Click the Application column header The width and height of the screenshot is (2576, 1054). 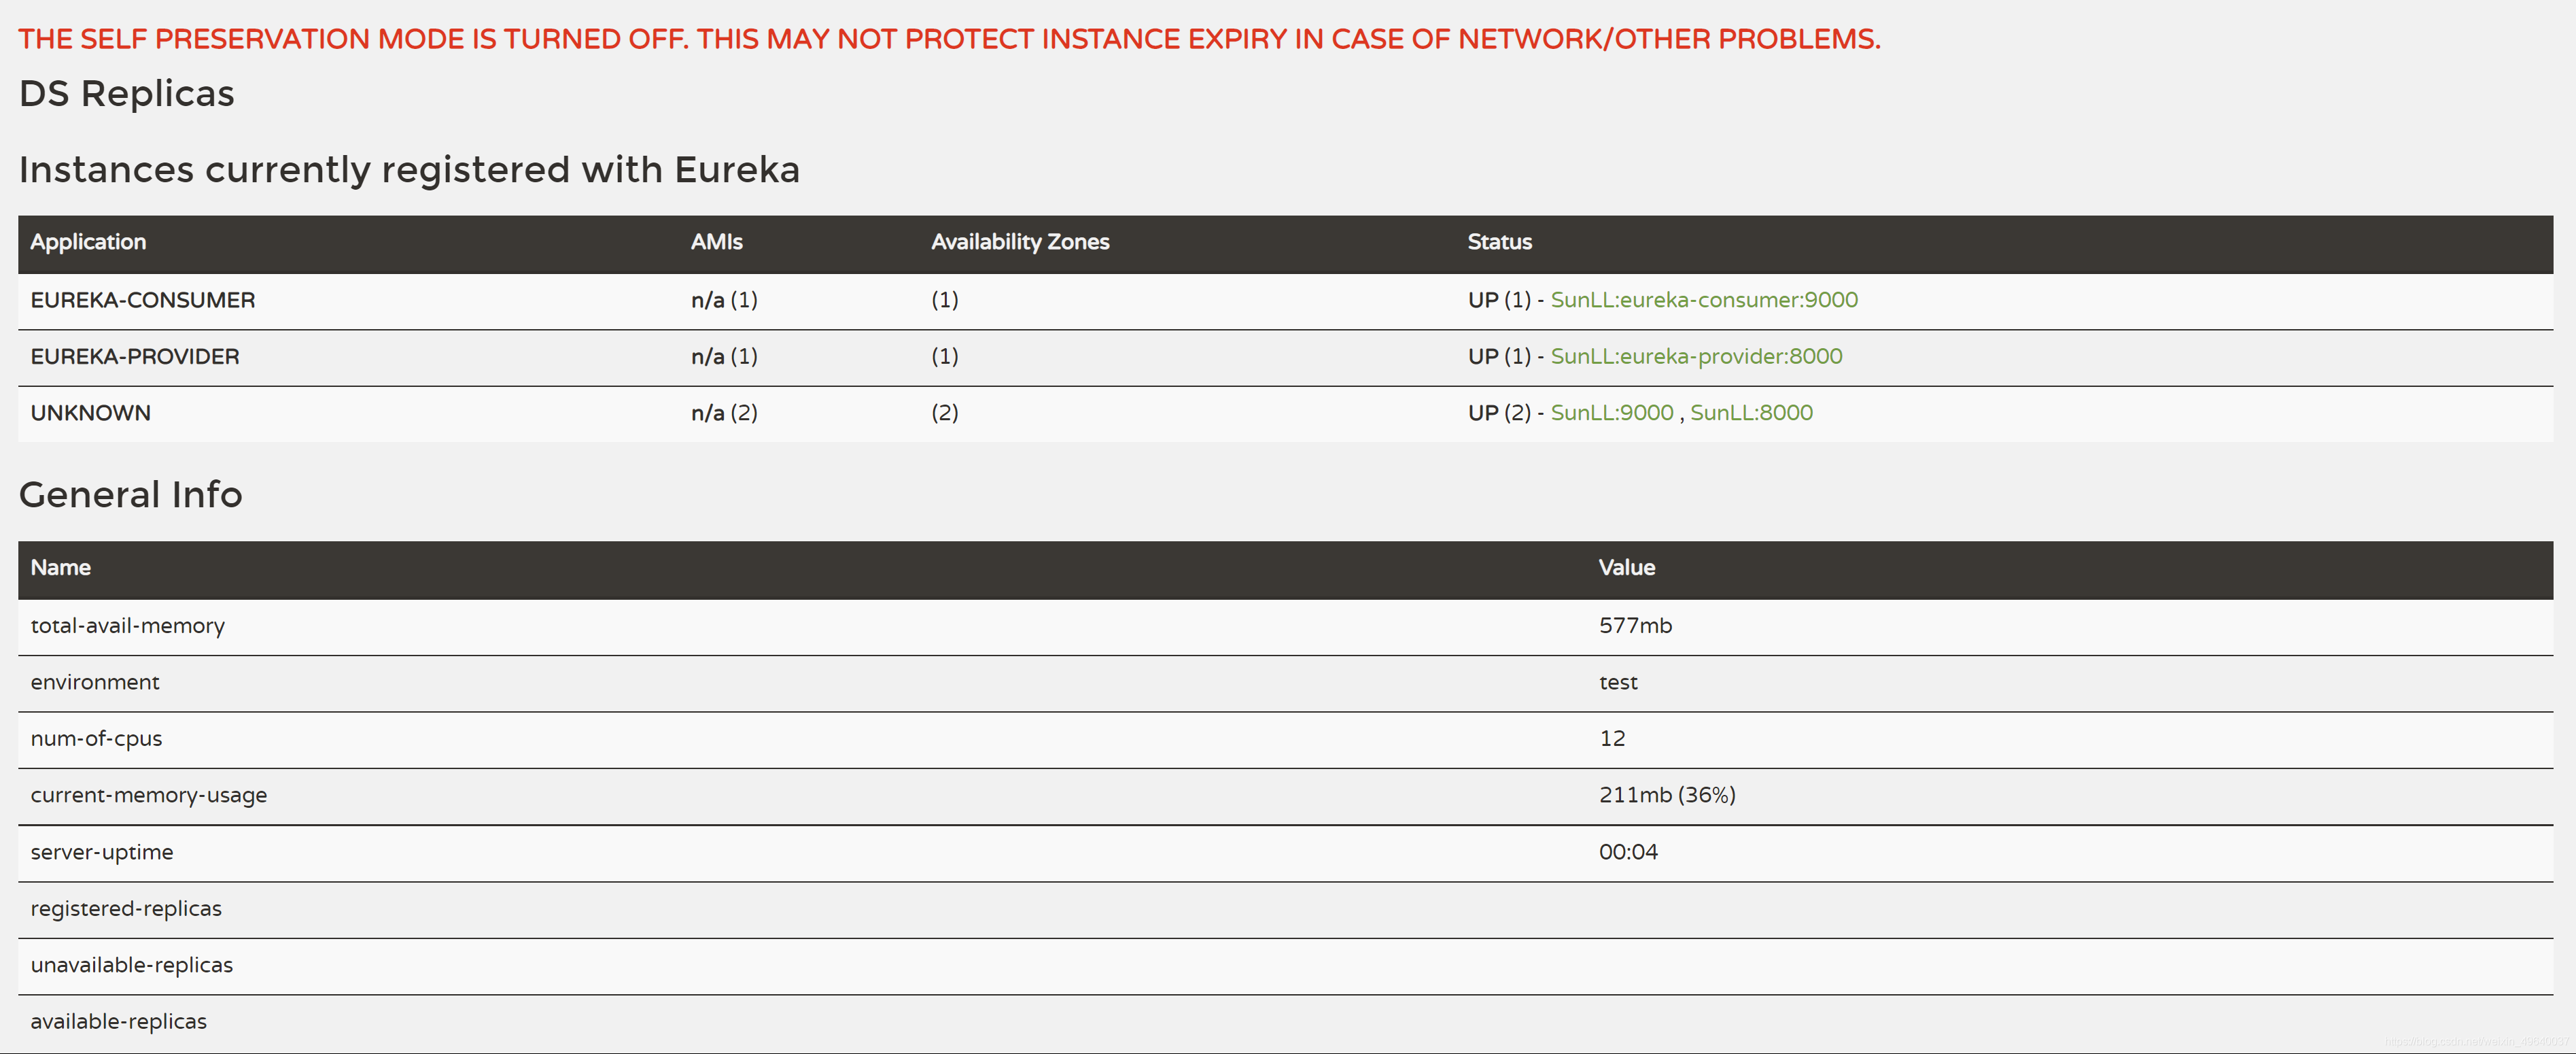88,242
